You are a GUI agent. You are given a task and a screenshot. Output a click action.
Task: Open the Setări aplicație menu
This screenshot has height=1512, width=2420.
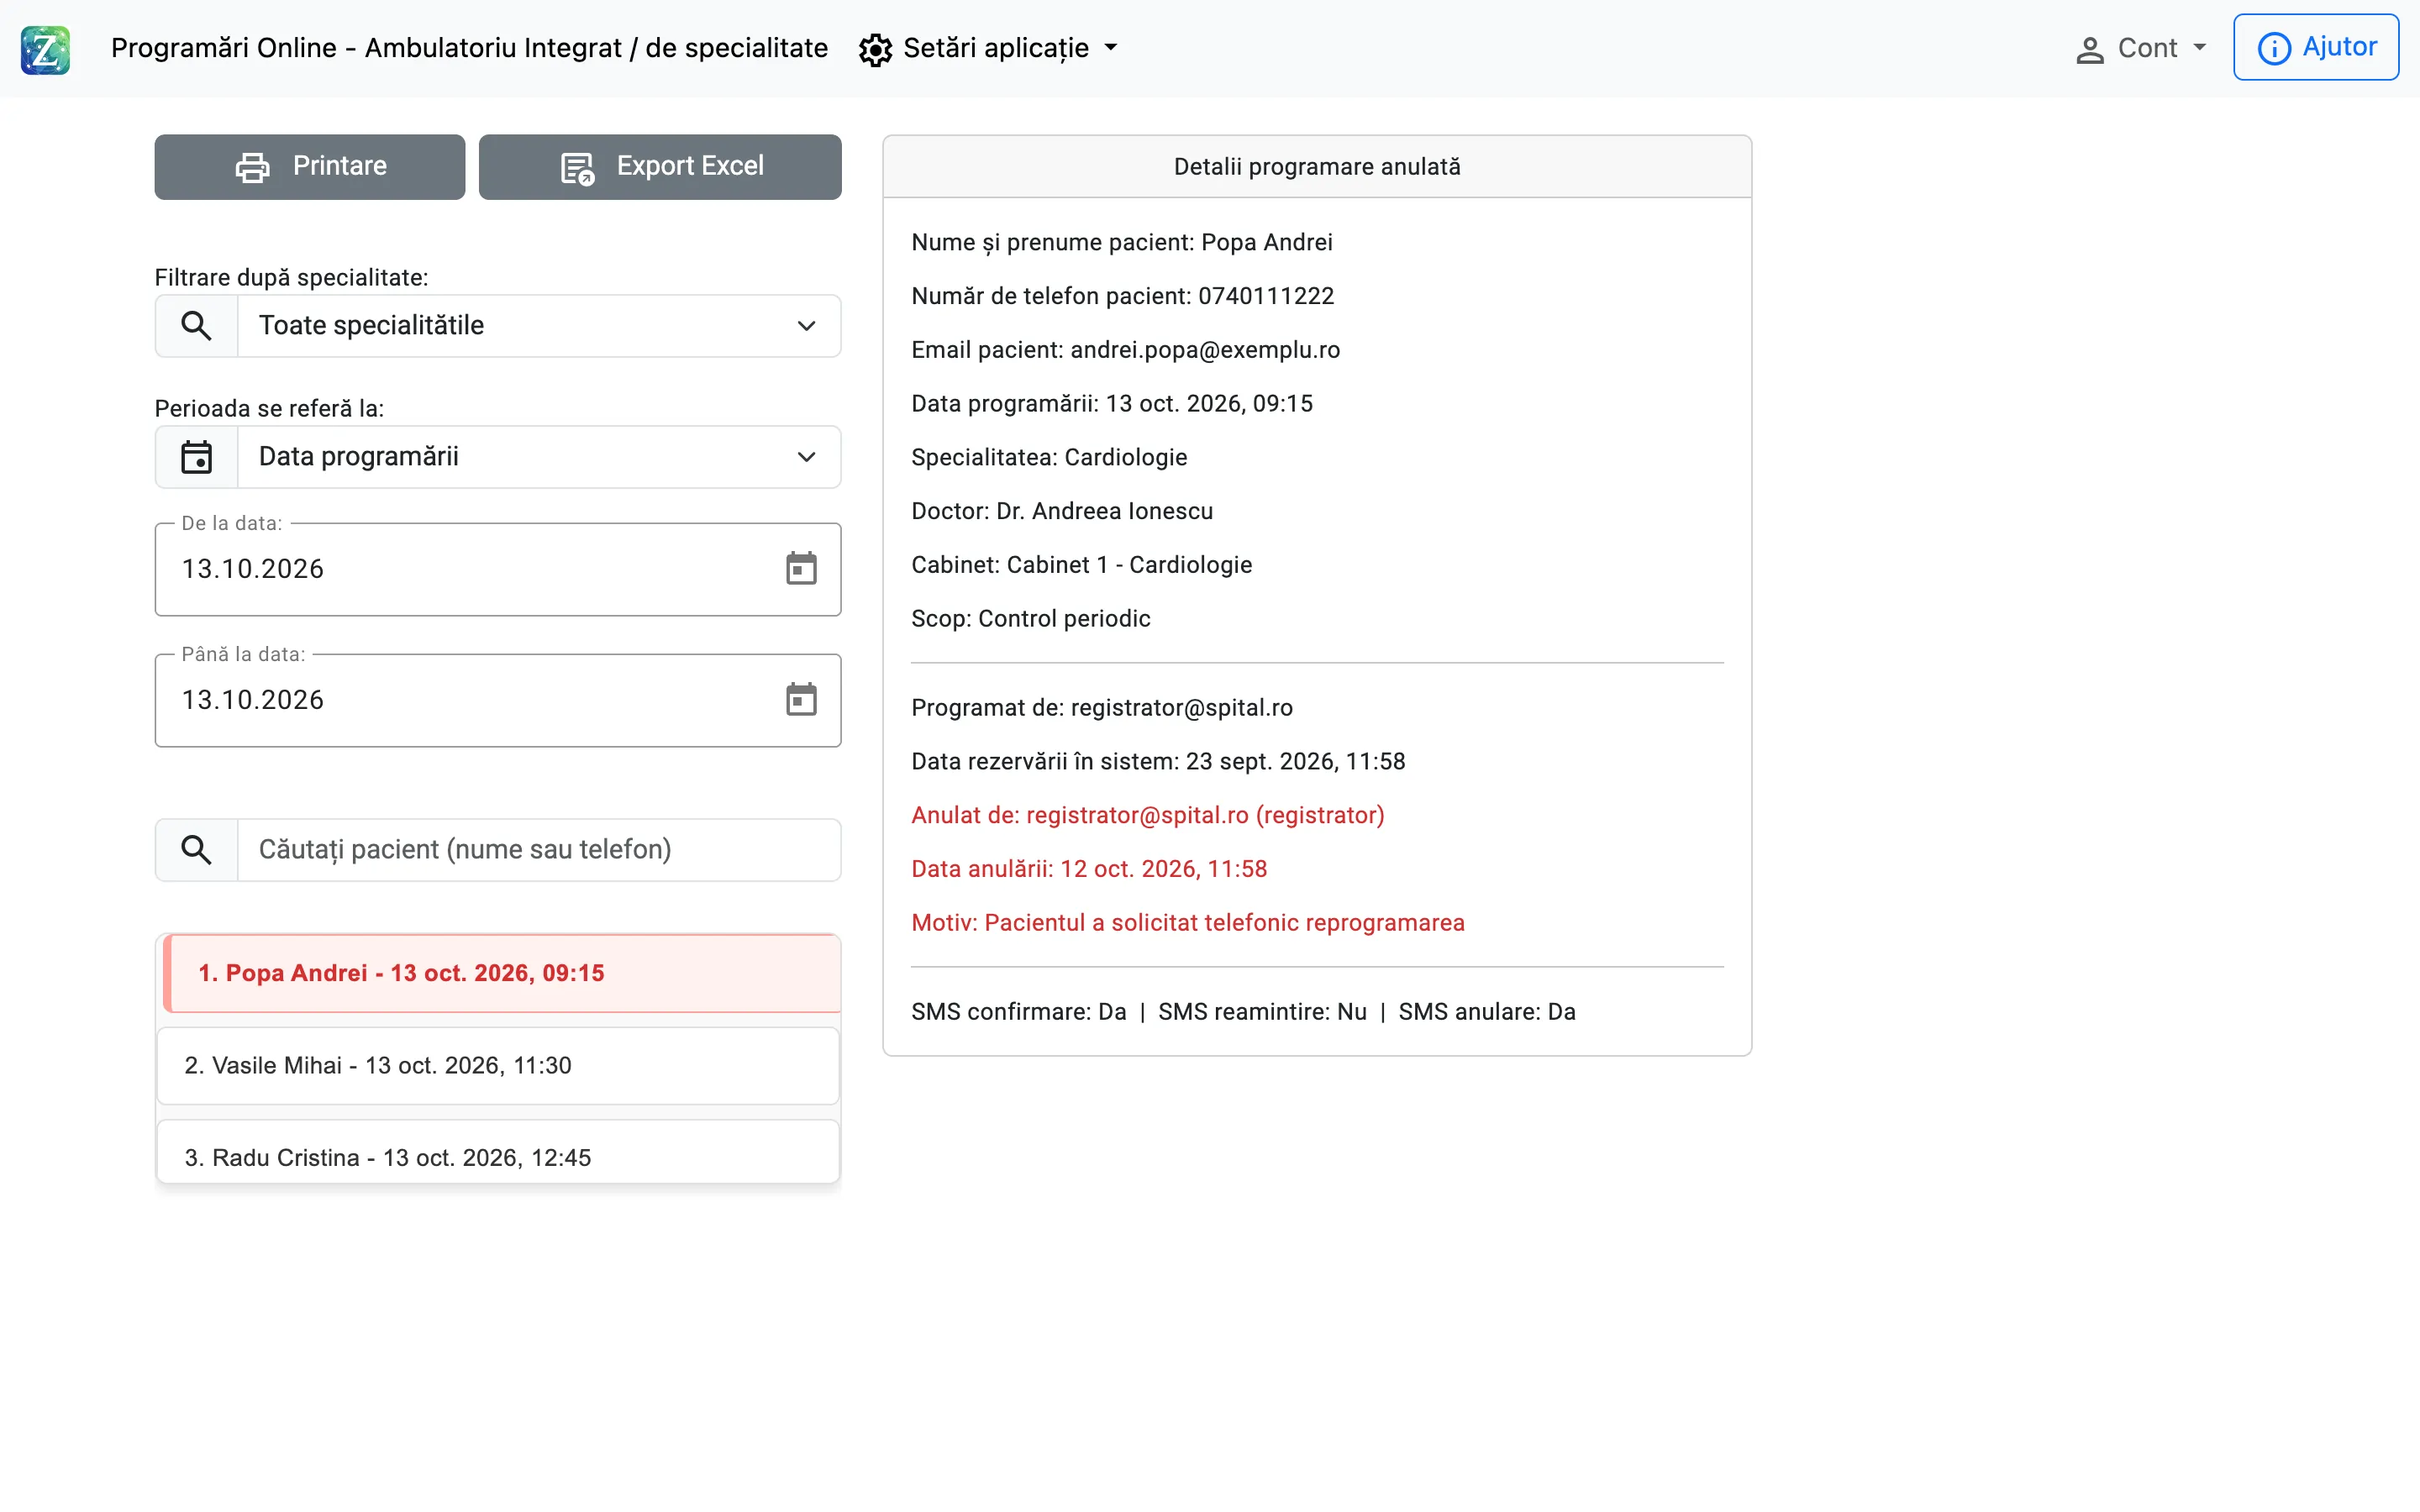[x=989, y=49]
